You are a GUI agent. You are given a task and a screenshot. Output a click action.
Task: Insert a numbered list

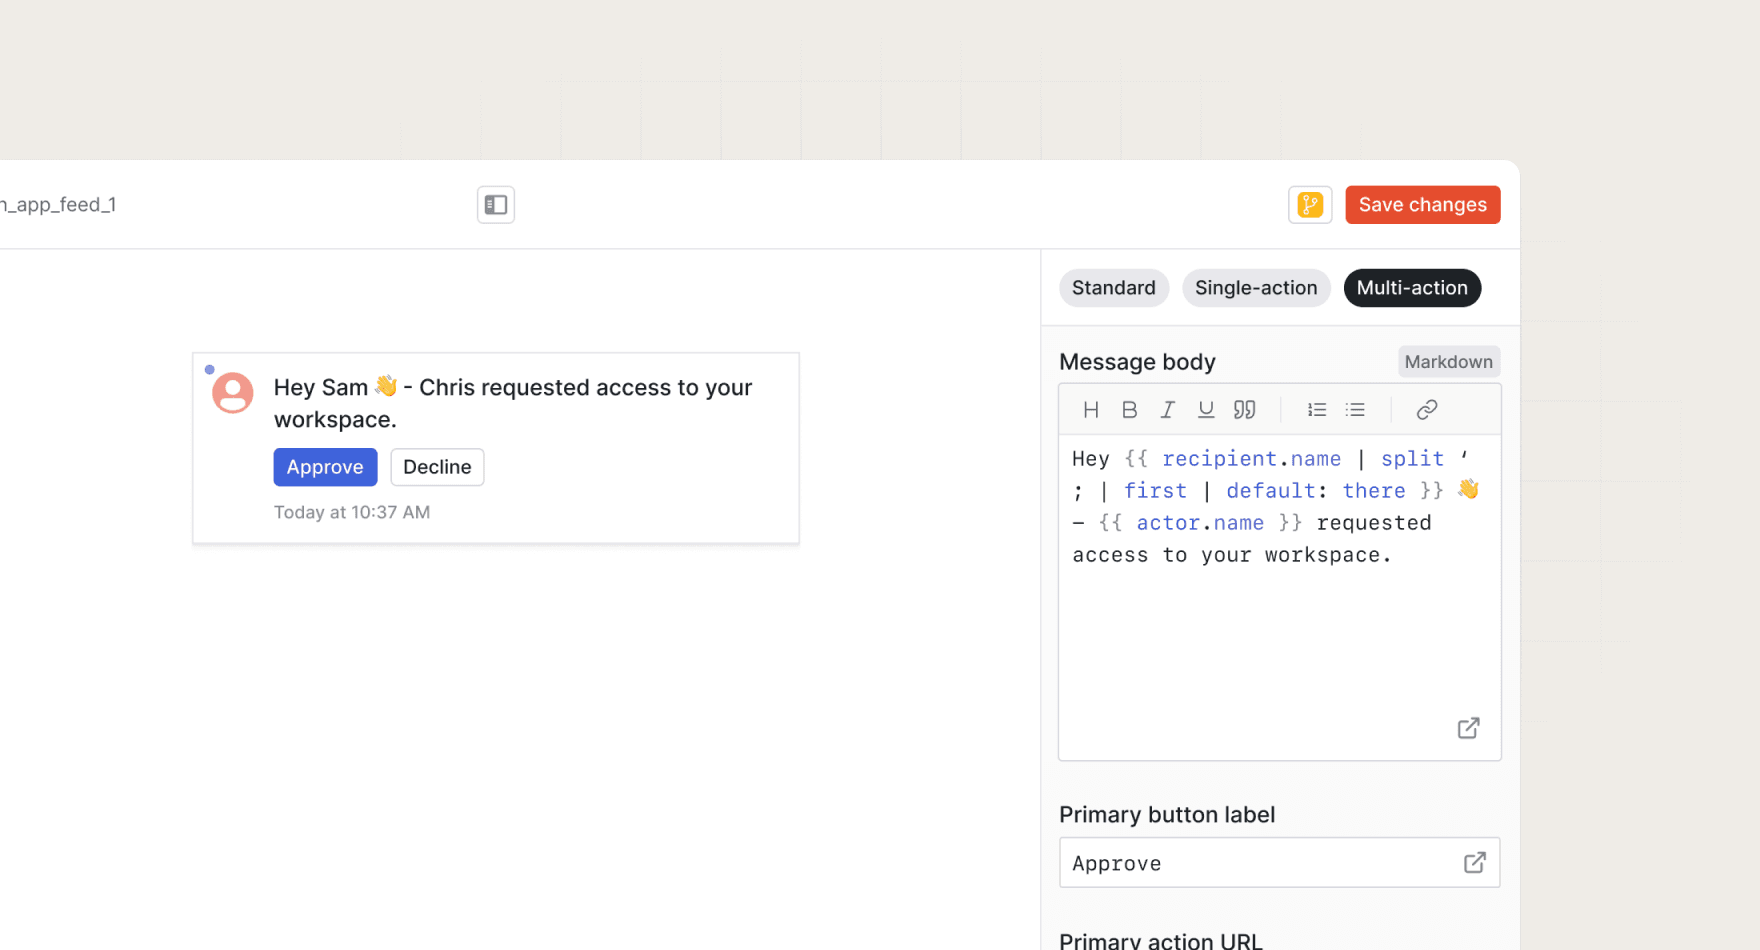click(x=1317, y=410)
